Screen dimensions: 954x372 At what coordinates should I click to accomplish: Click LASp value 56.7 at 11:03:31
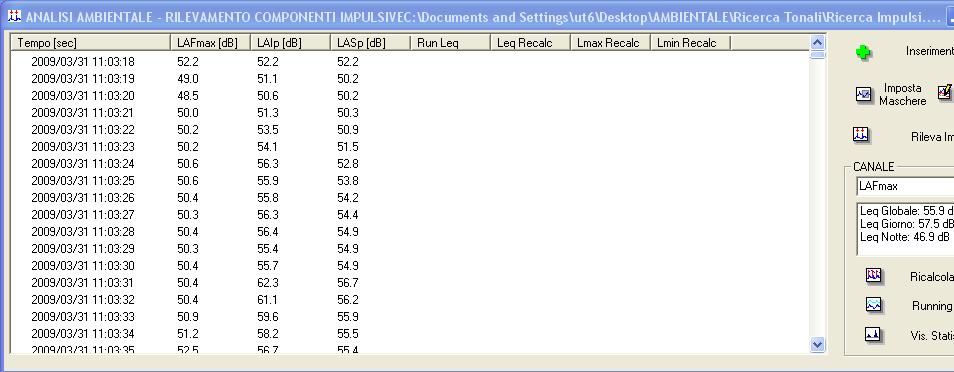click(x=347, y=283)
